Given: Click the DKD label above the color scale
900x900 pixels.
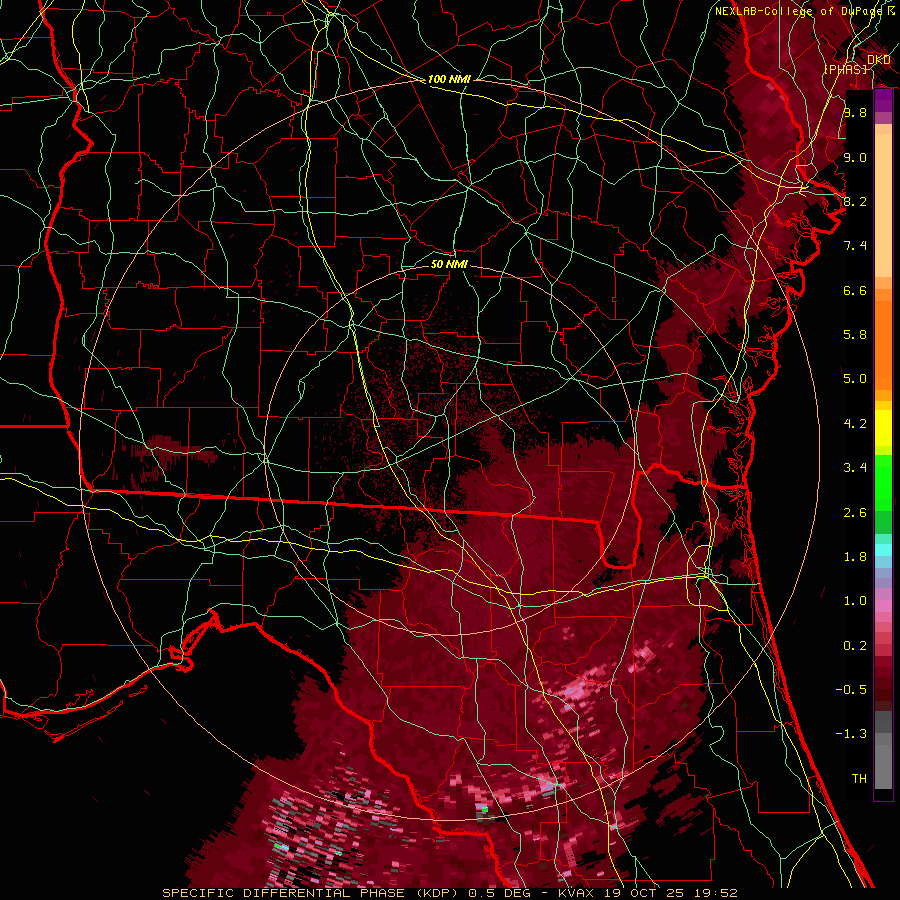Looking at the screenshot, I should [x=878, y=60].
